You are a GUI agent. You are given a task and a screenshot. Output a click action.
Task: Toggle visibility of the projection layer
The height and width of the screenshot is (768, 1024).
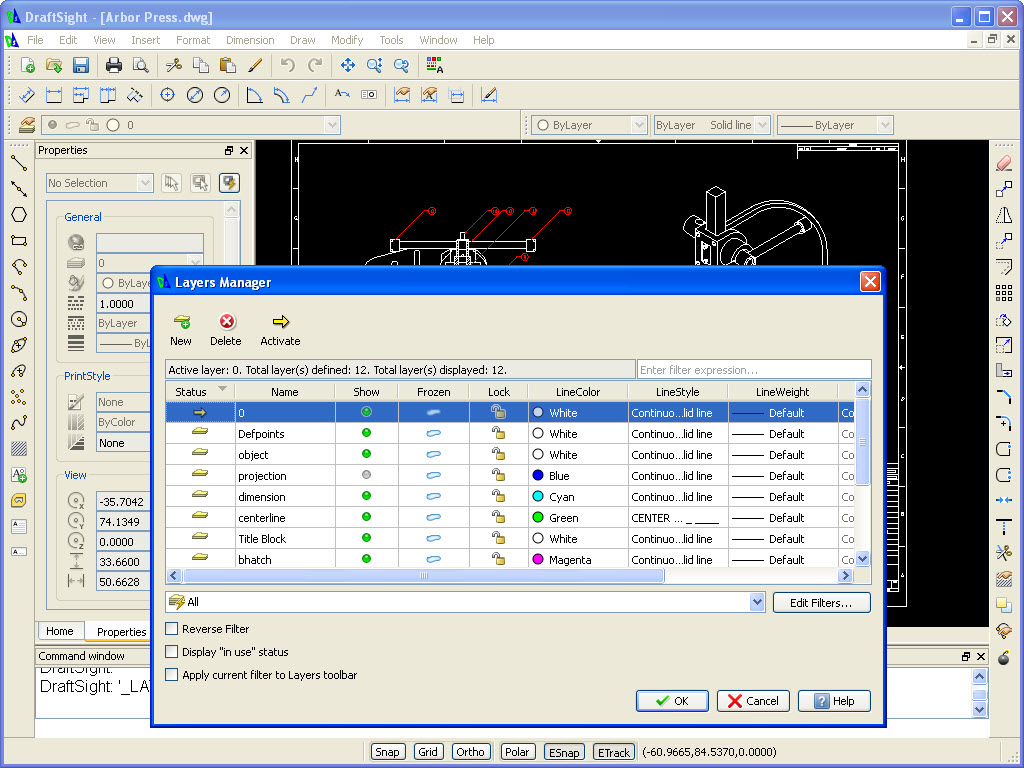[366, 476]
